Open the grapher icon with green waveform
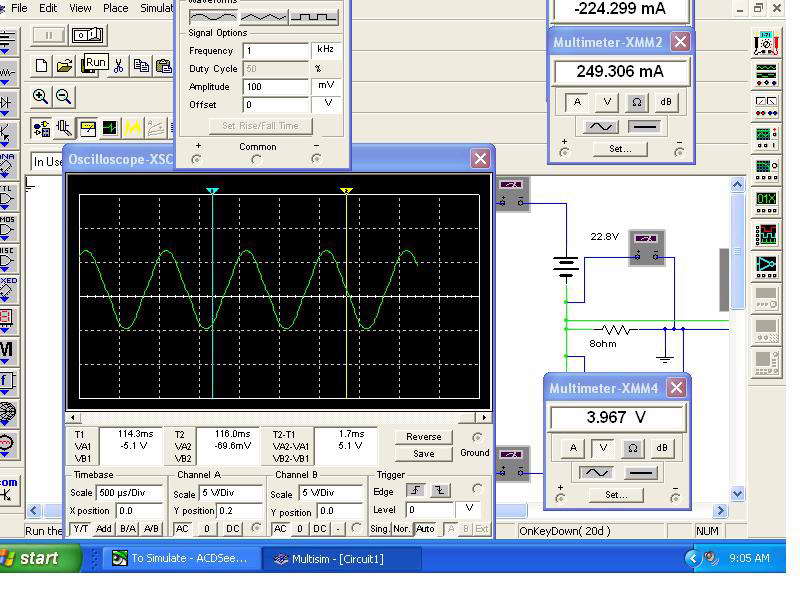The image size is (800, 600). coord(110,128)
